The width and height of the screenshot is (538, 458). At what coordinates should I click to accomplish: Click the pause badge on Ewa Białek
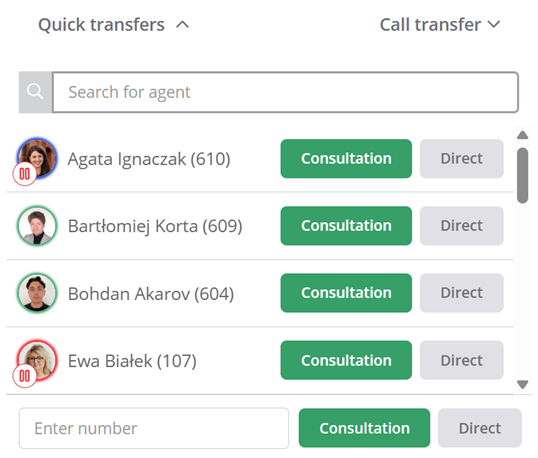(x=24, y=376)
